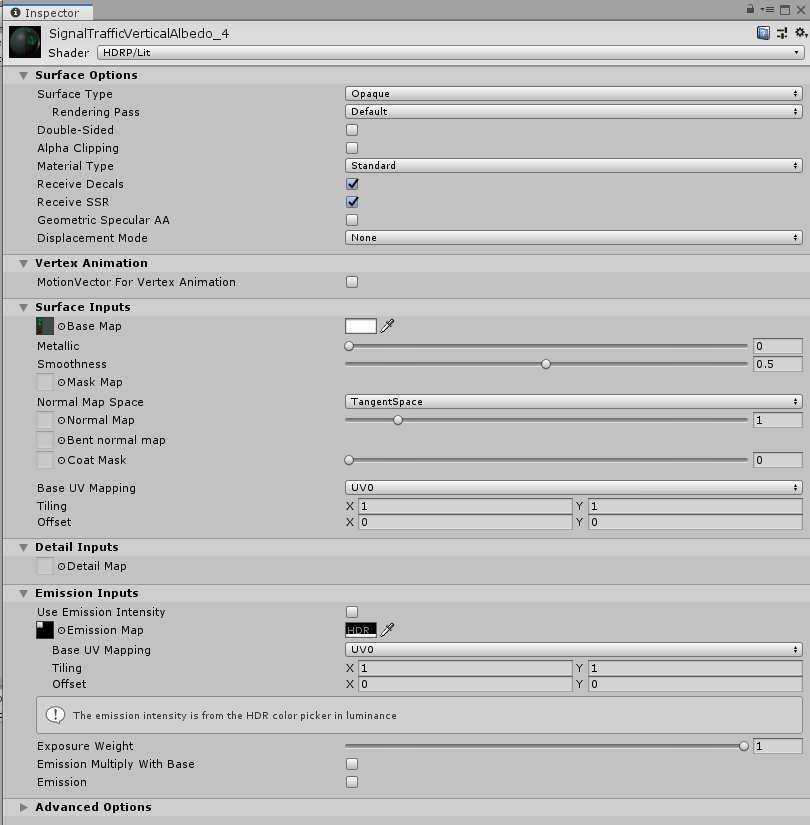
Task: Adjust the Exposure Weight slider
Action: tap(546, 746)
